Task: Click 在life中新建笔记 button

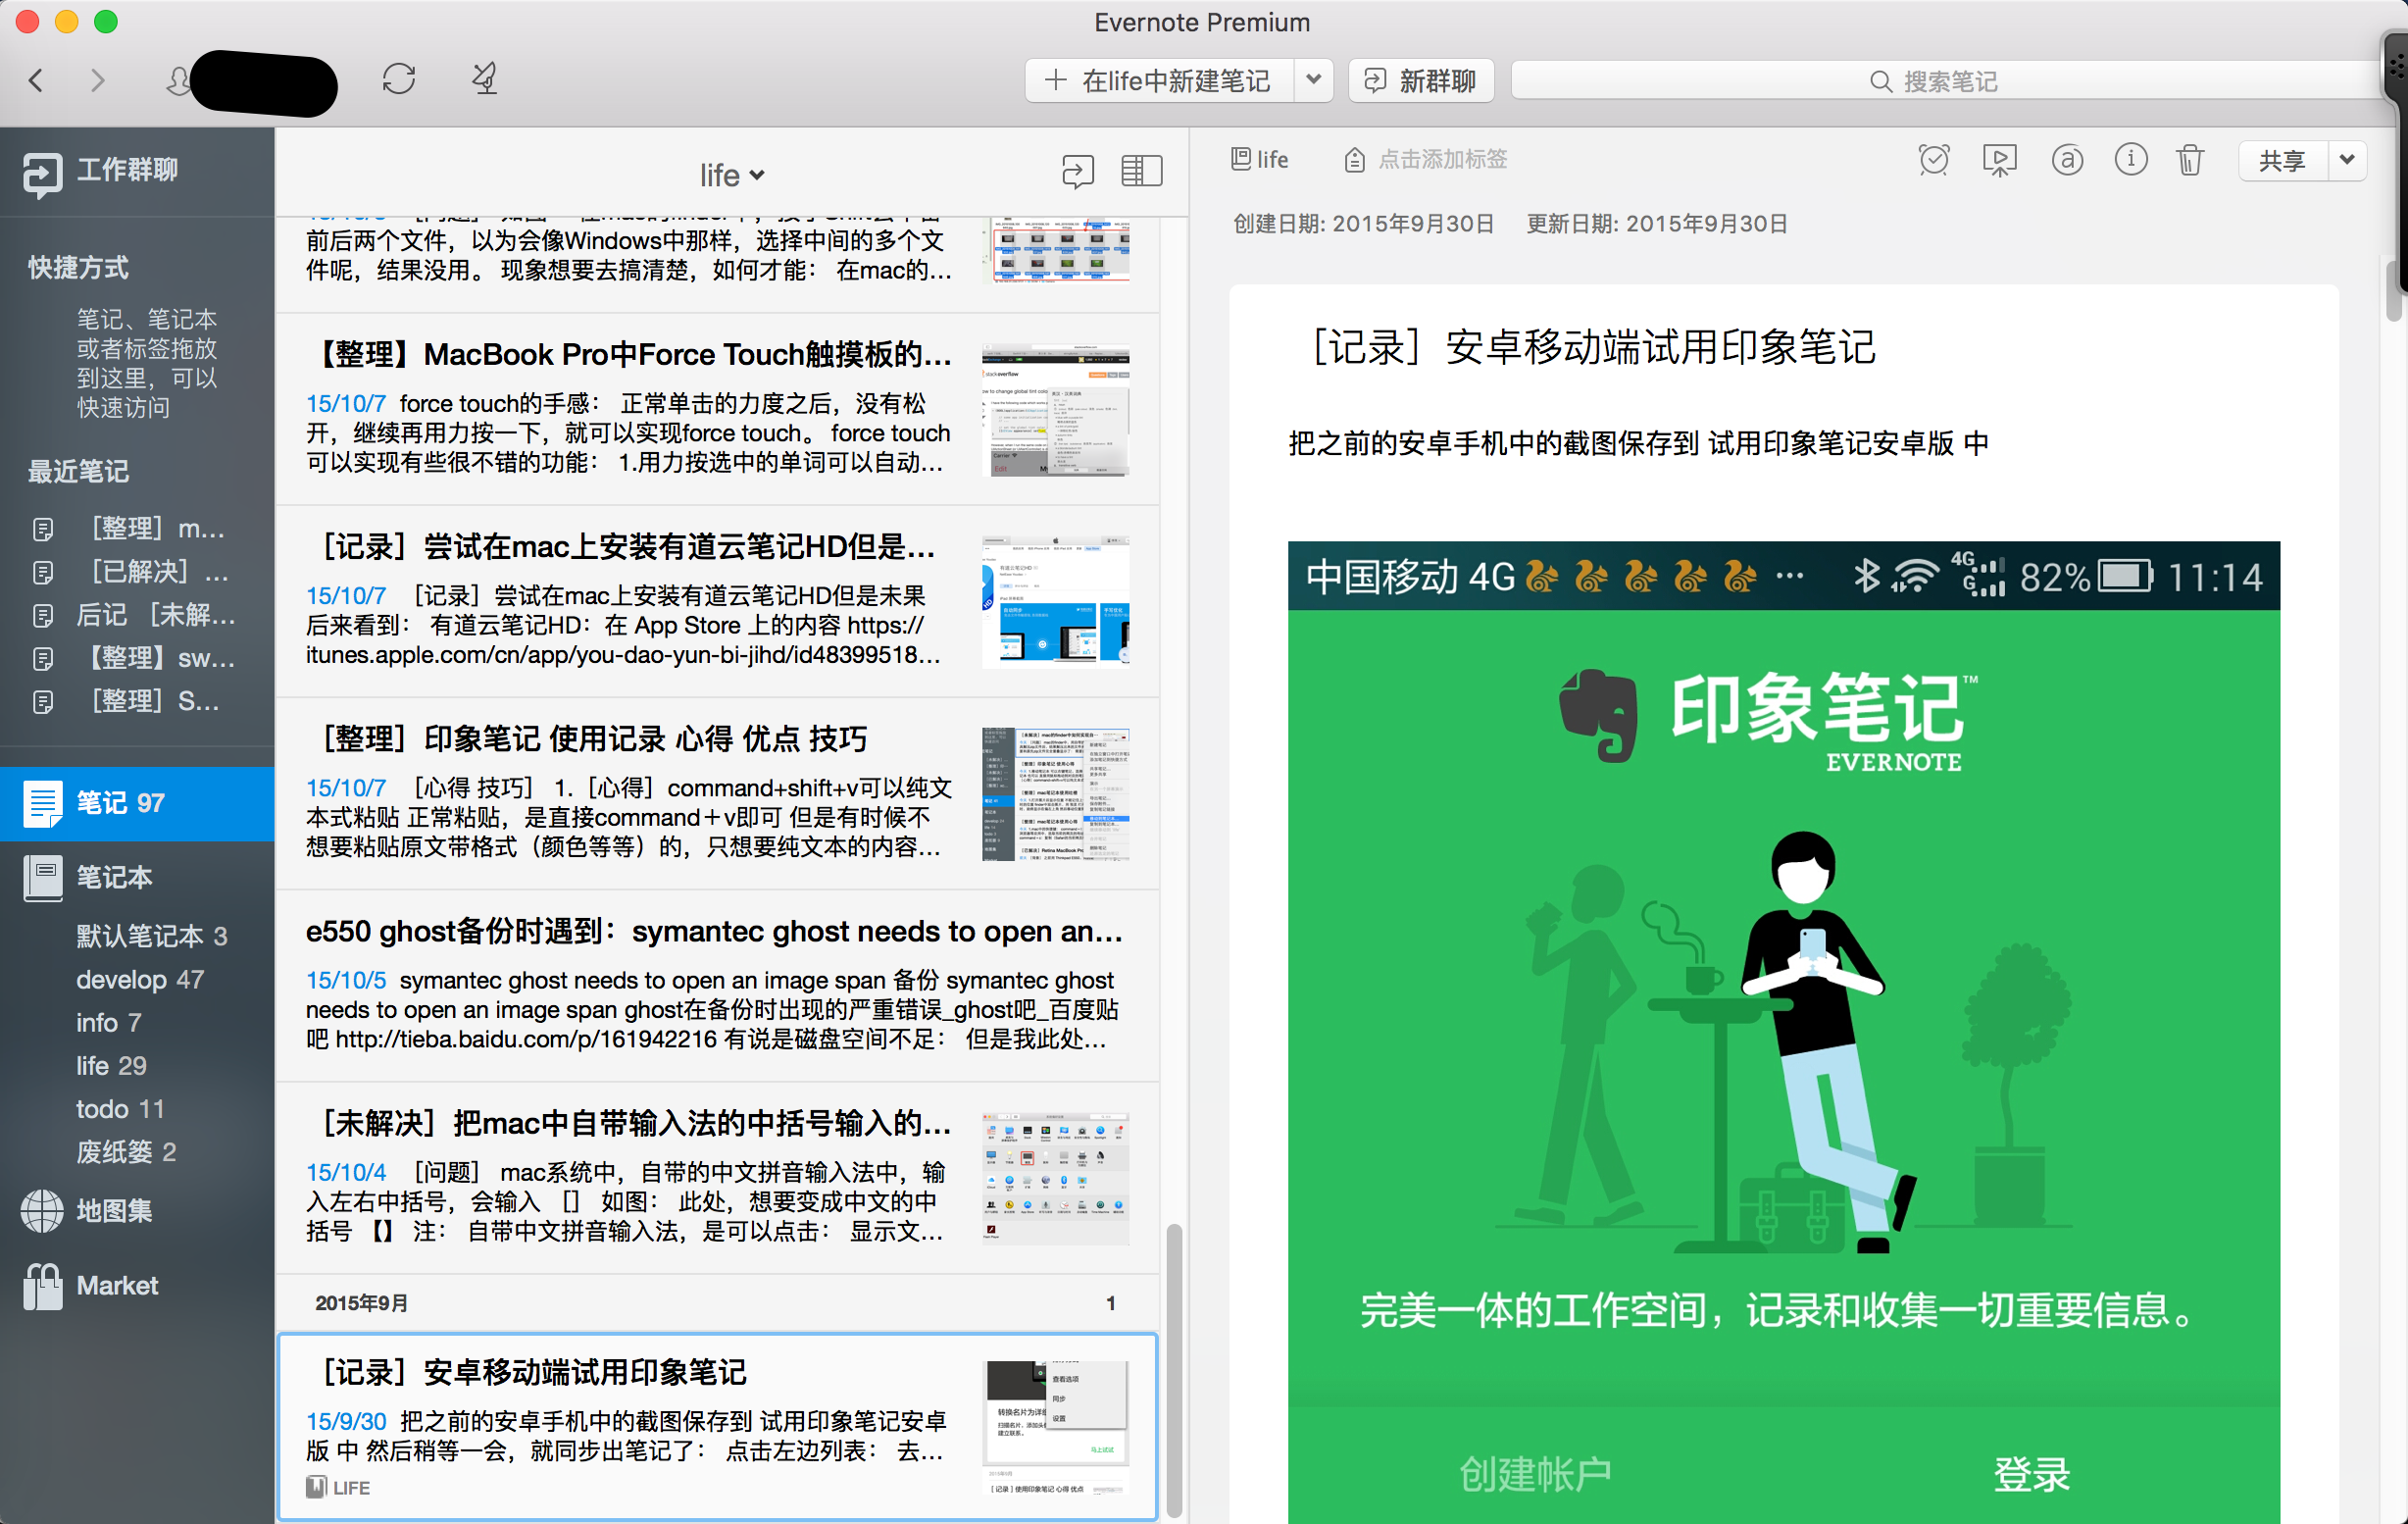Action: [x=1159, y=80]
